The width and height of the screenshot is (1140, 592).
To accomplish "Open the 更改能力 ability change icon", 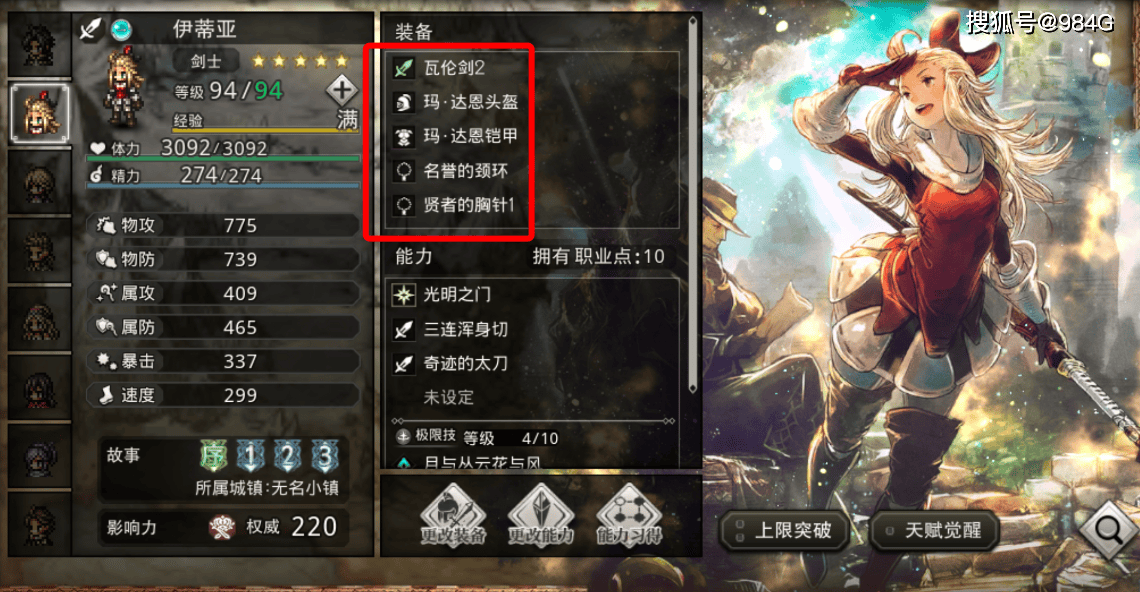I will click(540, 515).
